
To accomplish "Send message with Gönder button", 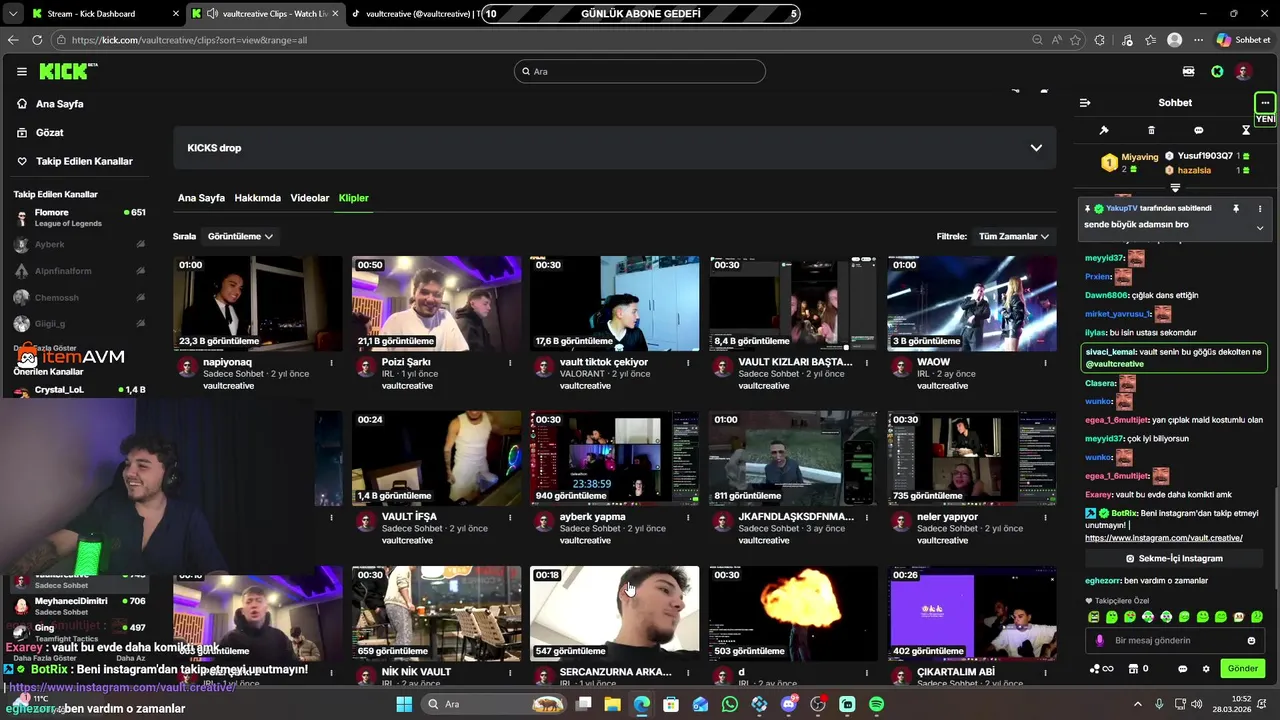I will (x=1242, y=668).
